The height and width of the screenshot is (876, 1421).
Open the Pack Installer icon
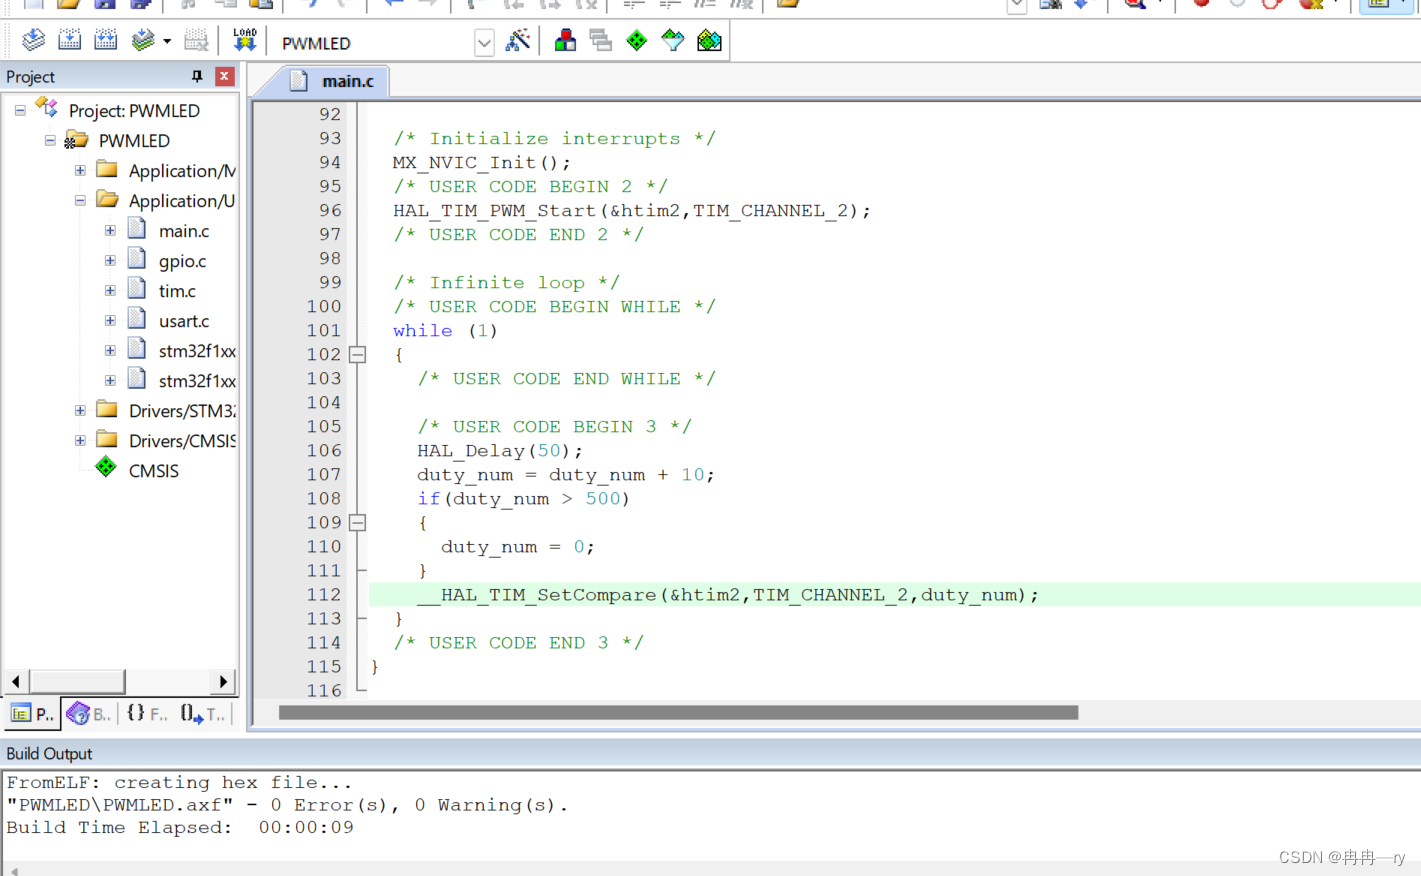pyautogui.click(x=710, y=41)
